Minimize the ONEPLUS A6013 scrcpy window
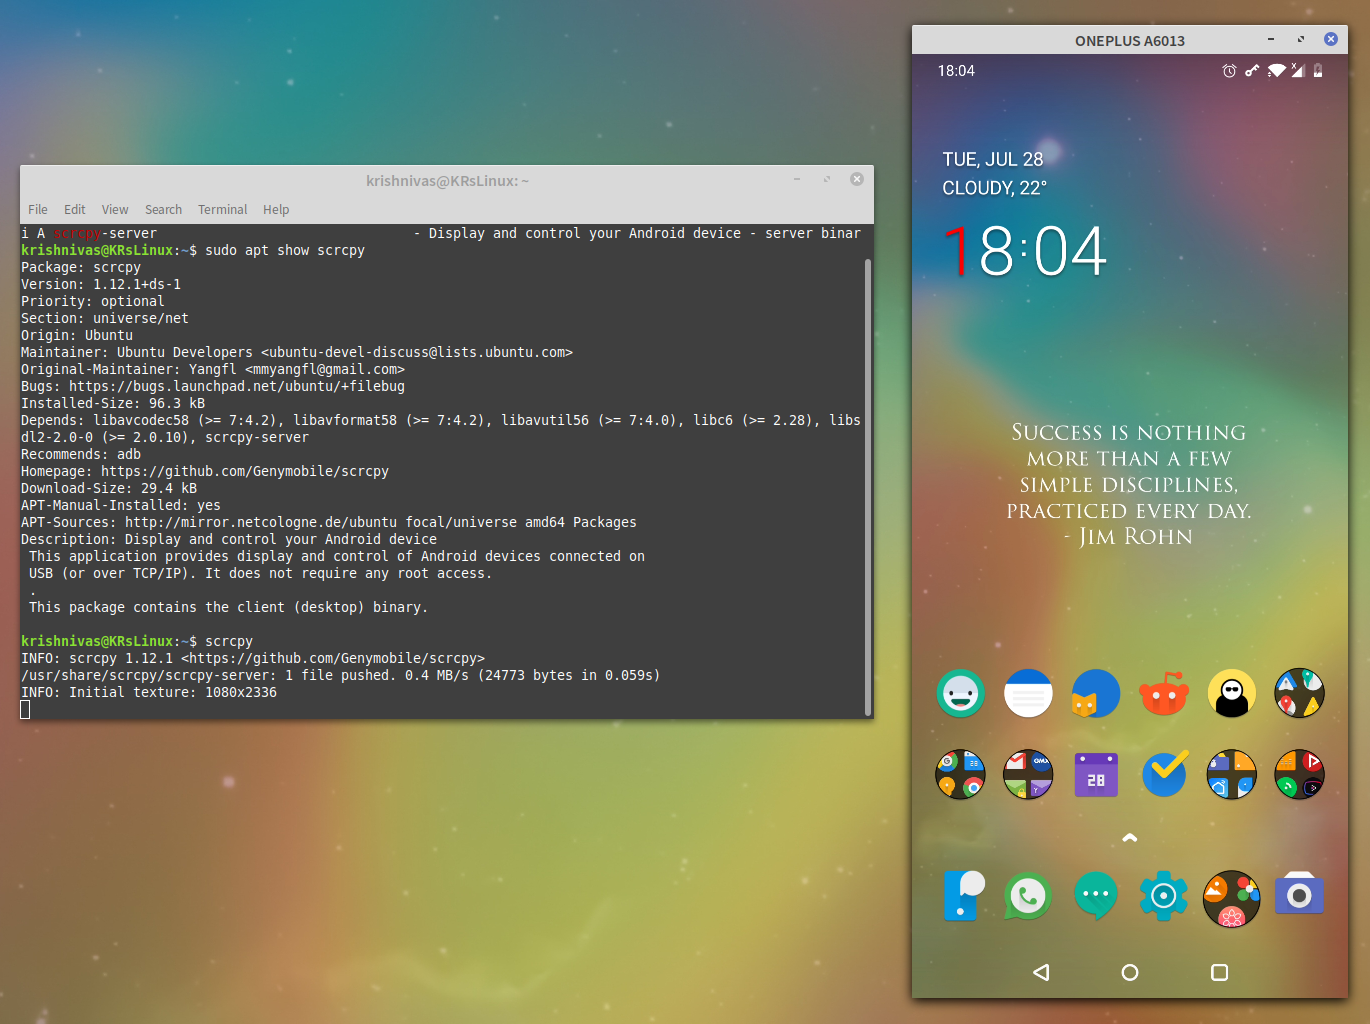Viewport: 1370px width, 1024px height. click(x=1271, y=40)
